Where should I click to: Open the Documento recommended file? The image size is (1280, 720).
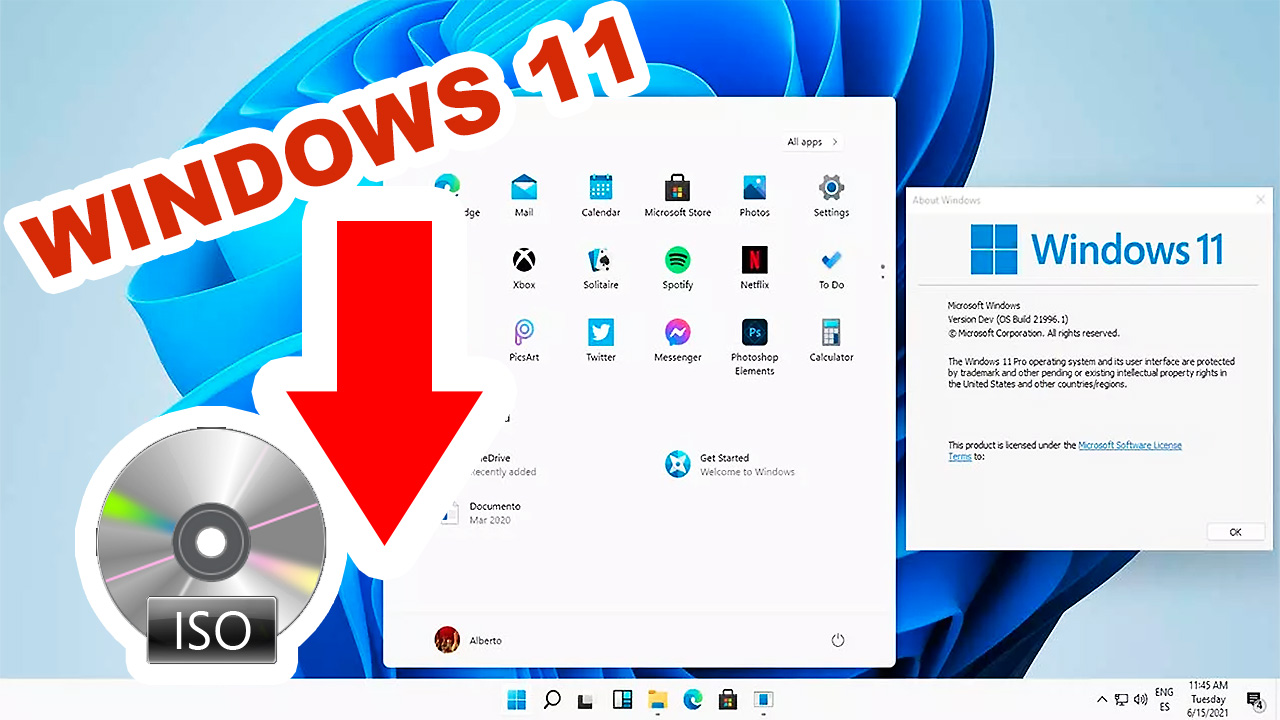(x=482, y=513)
